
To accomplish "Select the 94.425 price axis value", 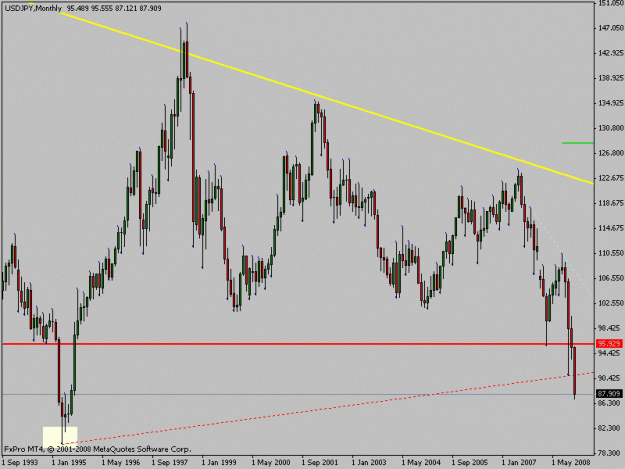I will 610,353.
